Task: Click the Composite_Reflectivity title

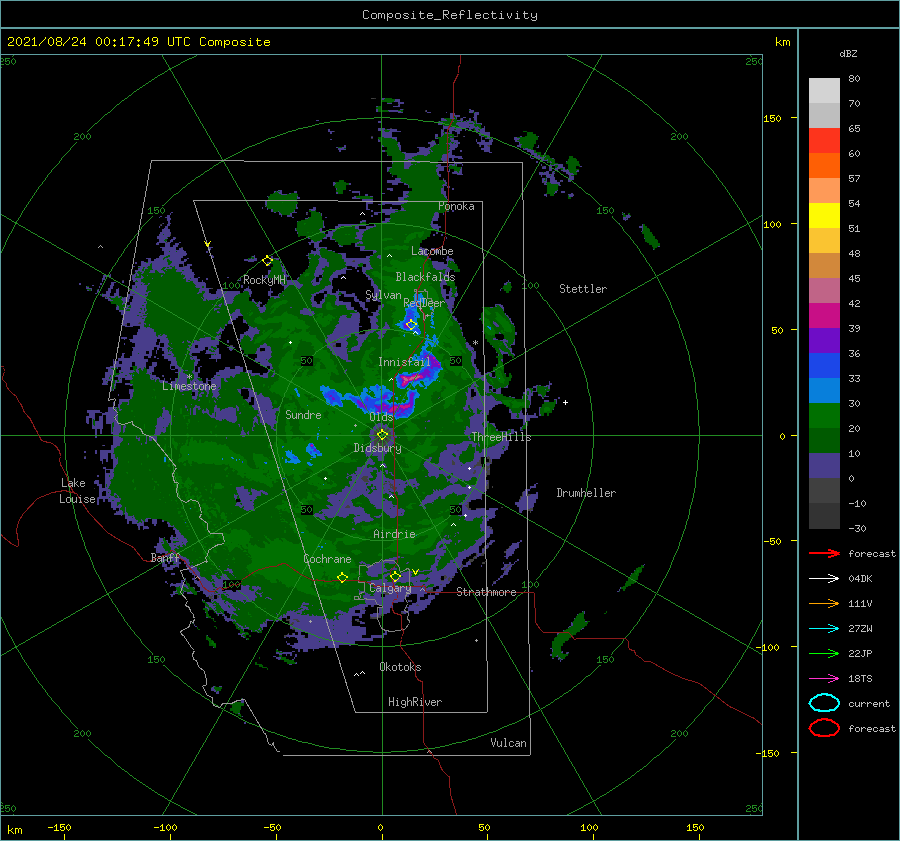Action: tap(450, 15)
